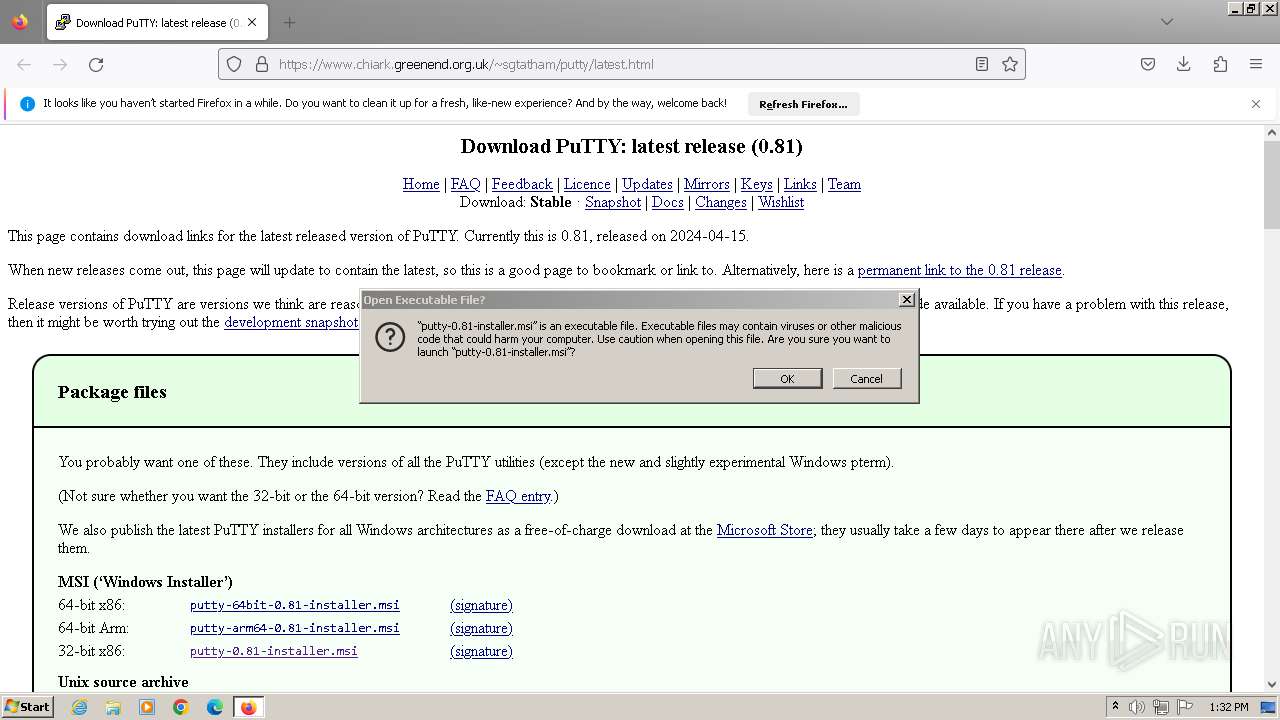1280x720 pixels.
Task: Open the extensions puzzle icon
Action: (1220, 64)
